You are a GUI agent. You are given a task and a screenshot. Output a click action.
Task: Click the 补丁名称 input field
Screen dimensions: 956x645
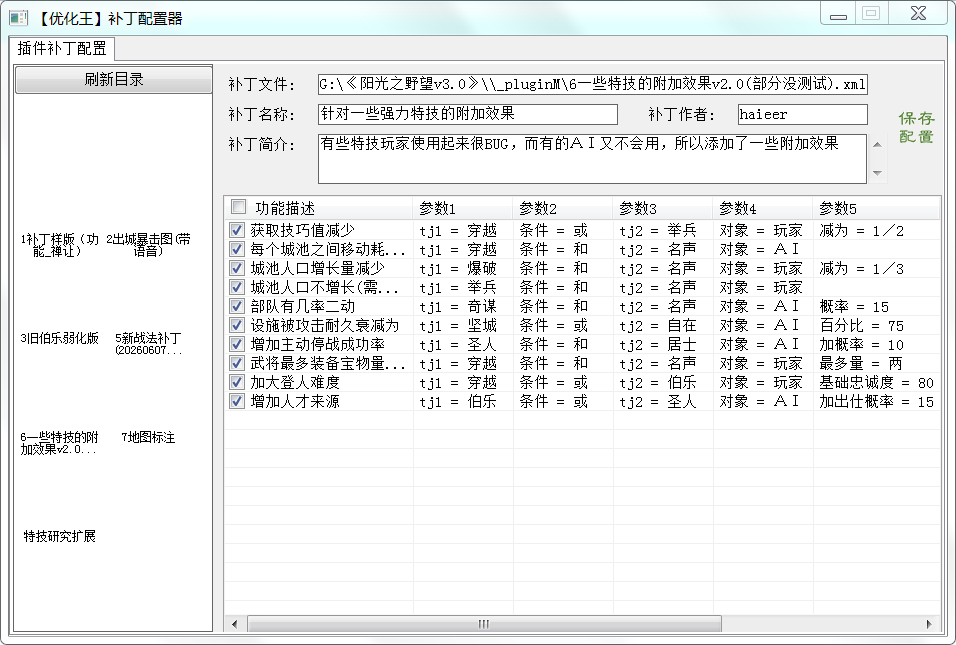[x=468, y=114]
